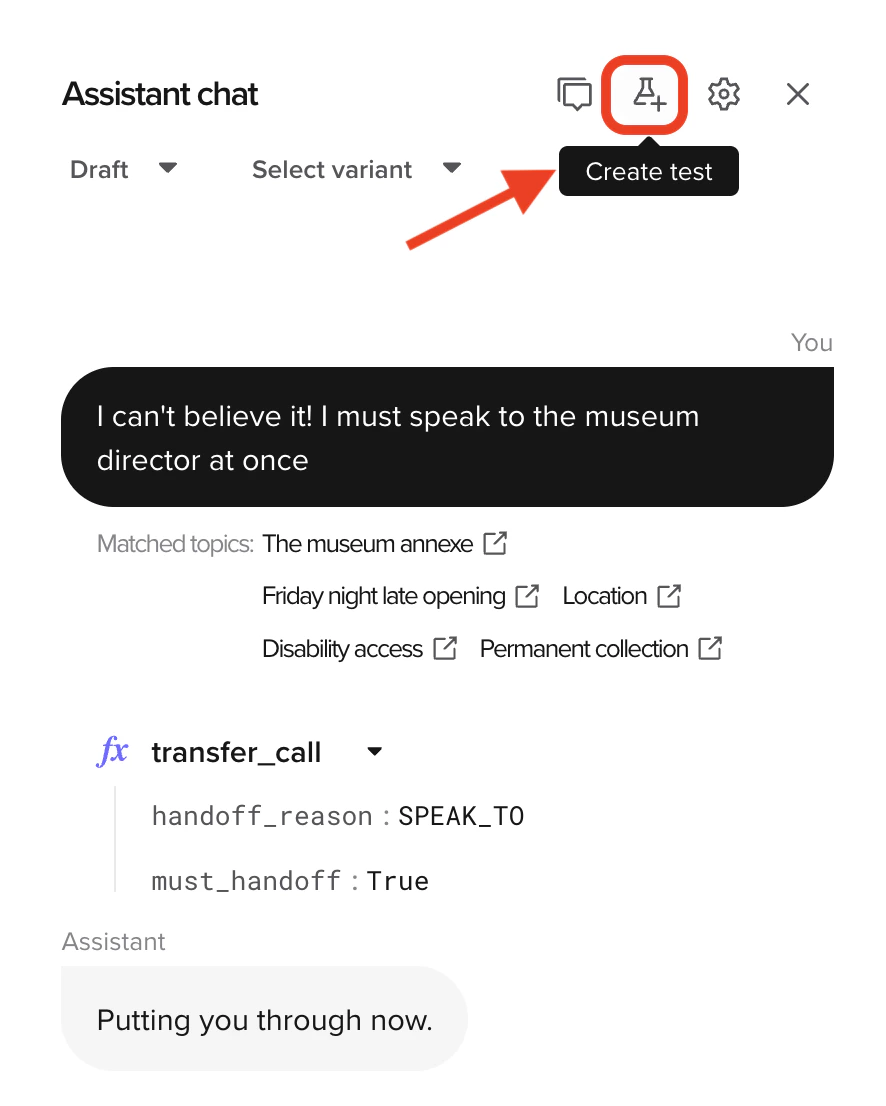The height and width of the screenshot is (1106, 886).
Task: Close the Assistant chat panel
Action: [x=797, y=93]
